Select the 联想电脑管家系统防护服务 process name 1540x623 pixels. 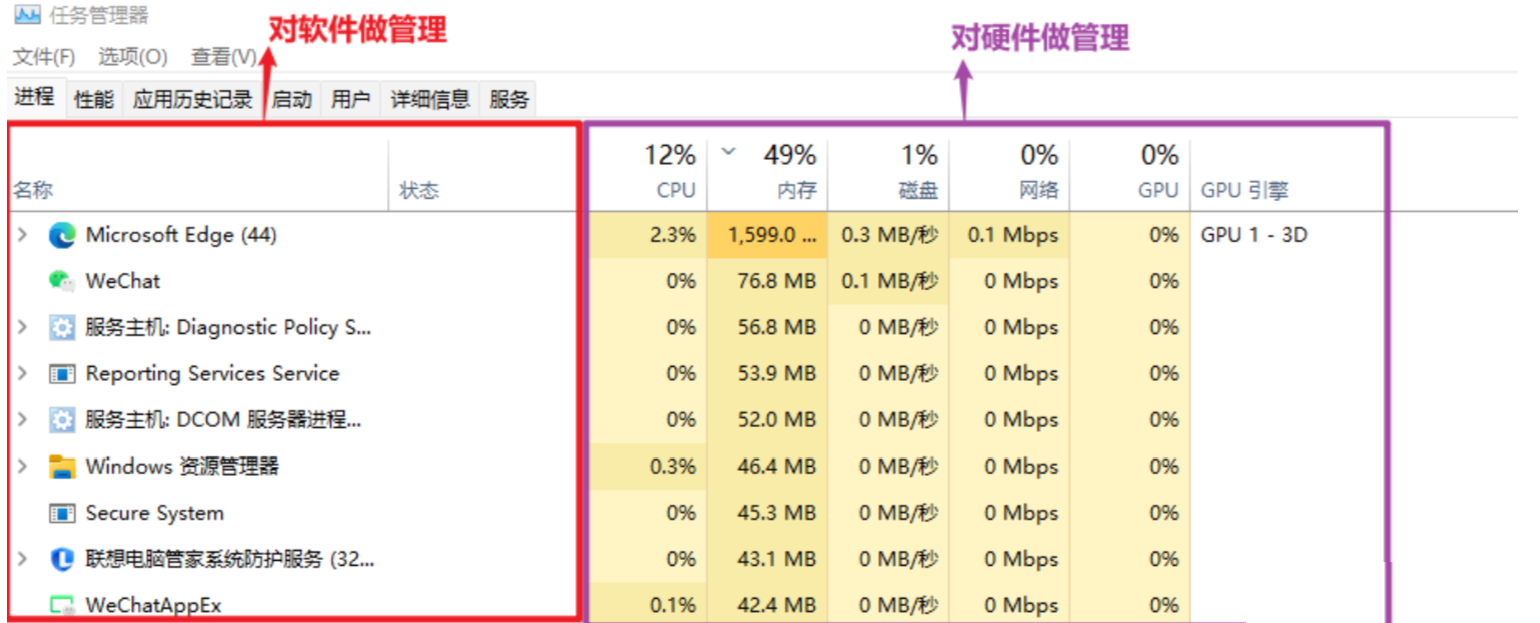(x=230, y=559)
